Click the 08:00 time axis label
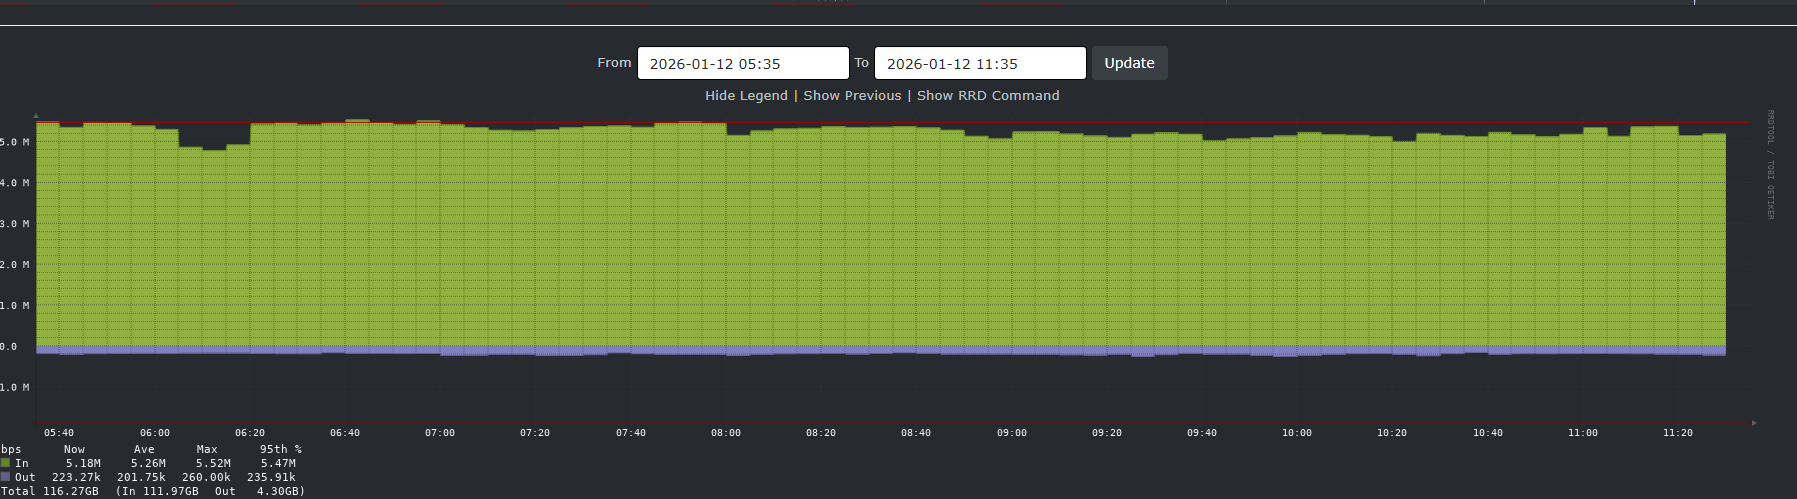The width and height of the screenshot is (1797, 499). (726, 433)
